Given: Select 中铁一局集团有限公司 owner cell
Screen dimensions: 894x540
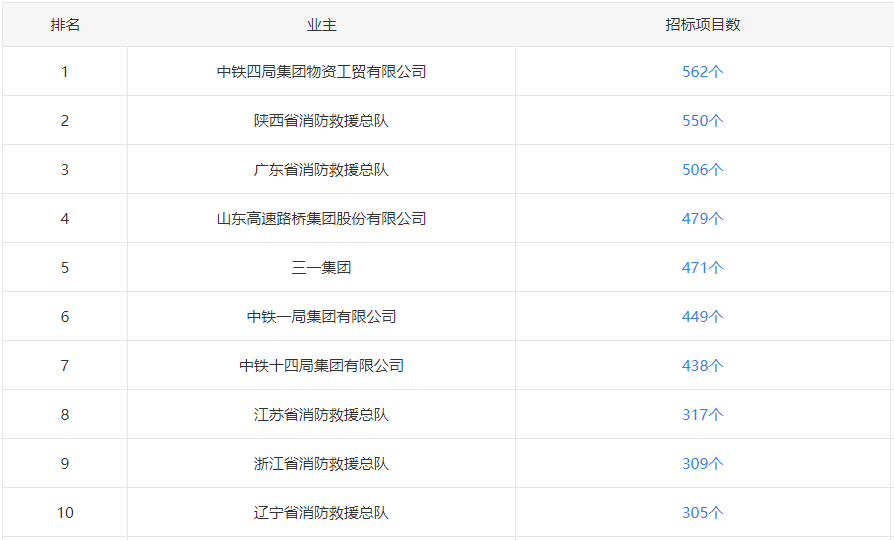Looking at the screenshot, I should click(322, 317).
